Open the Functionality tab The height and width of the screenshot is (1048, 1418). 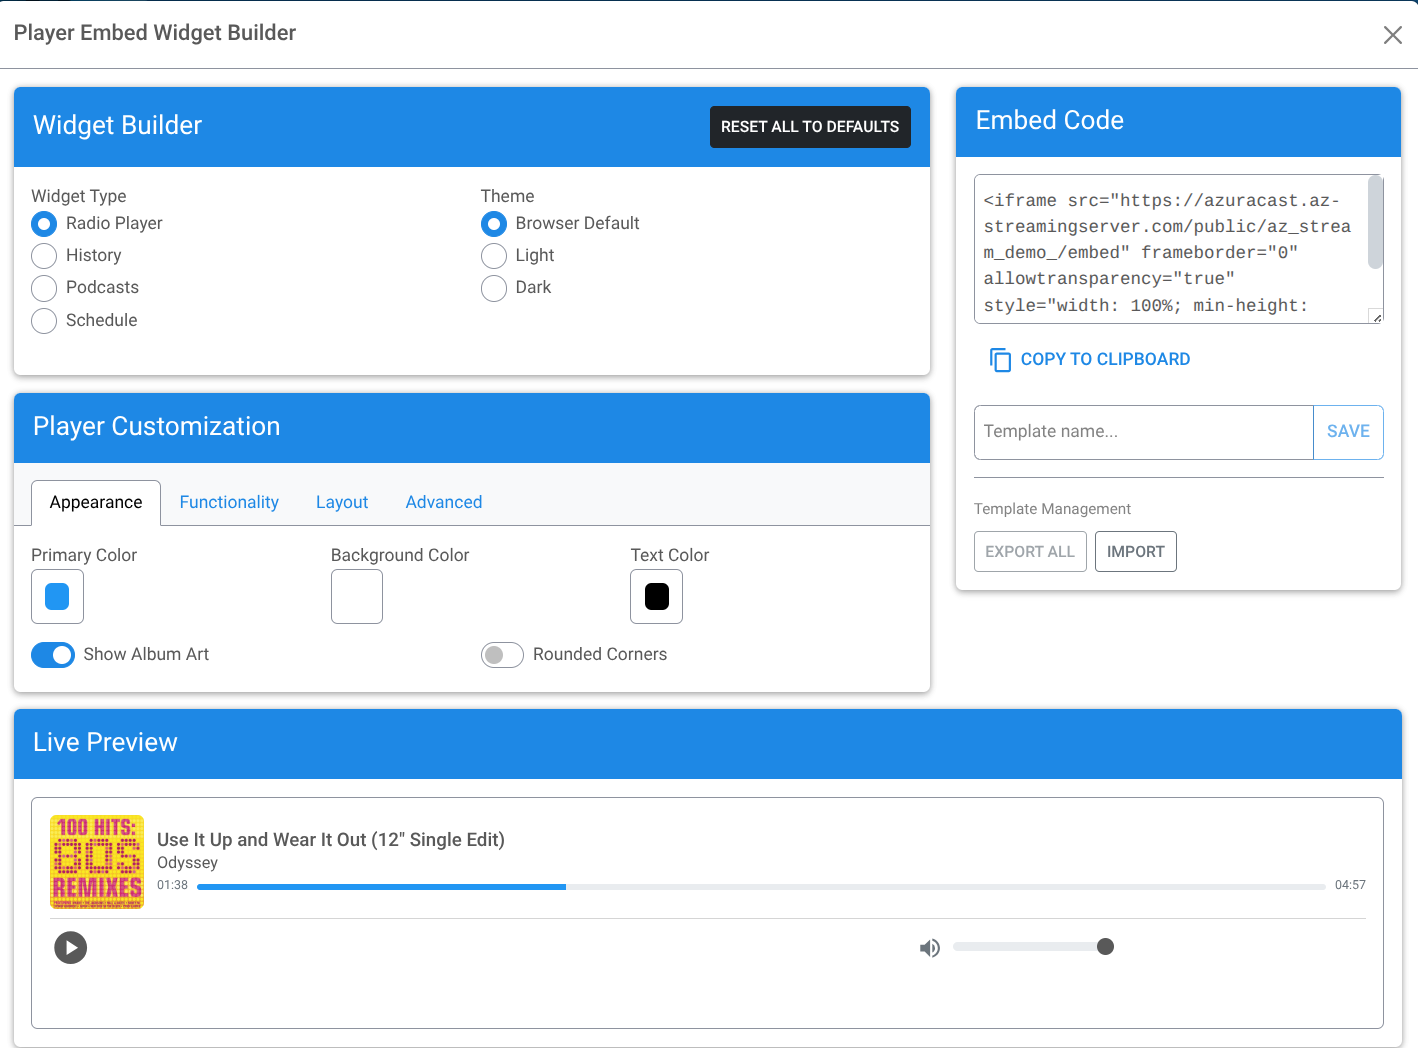point(229,502)
